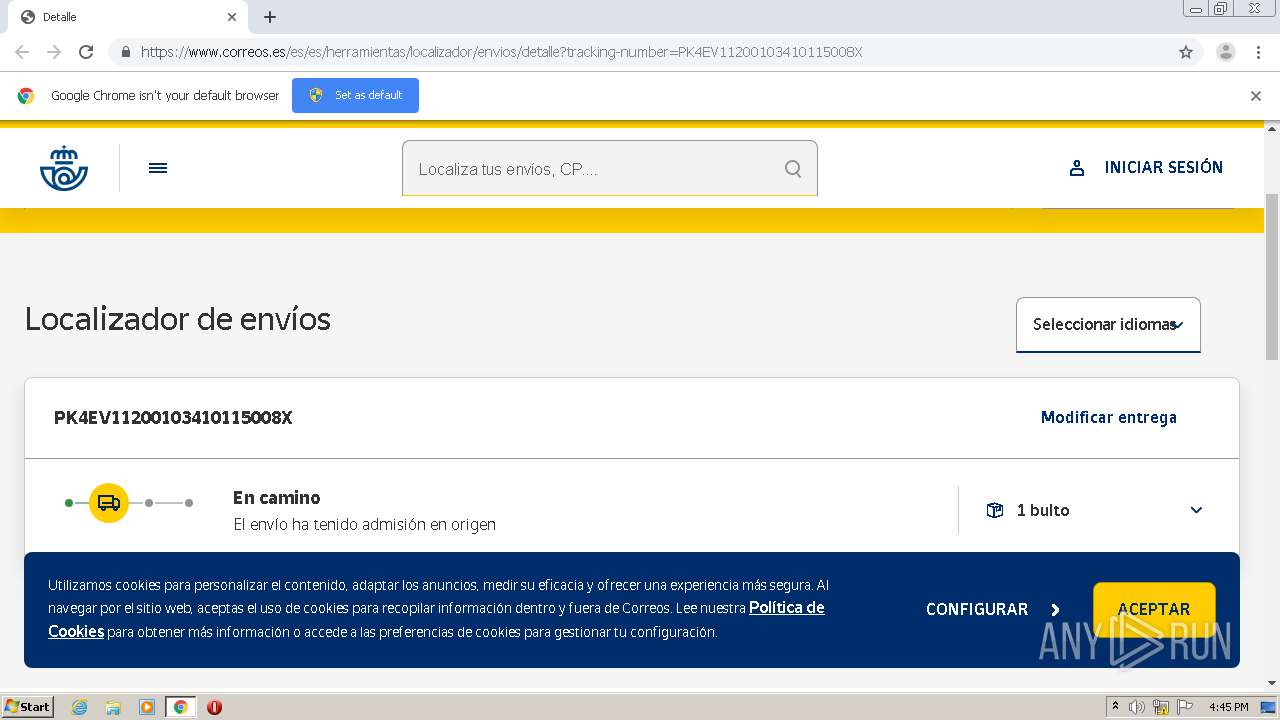Click Modificar entrega link
The image size is (1280, 720).
click(x=1108, y=417)
